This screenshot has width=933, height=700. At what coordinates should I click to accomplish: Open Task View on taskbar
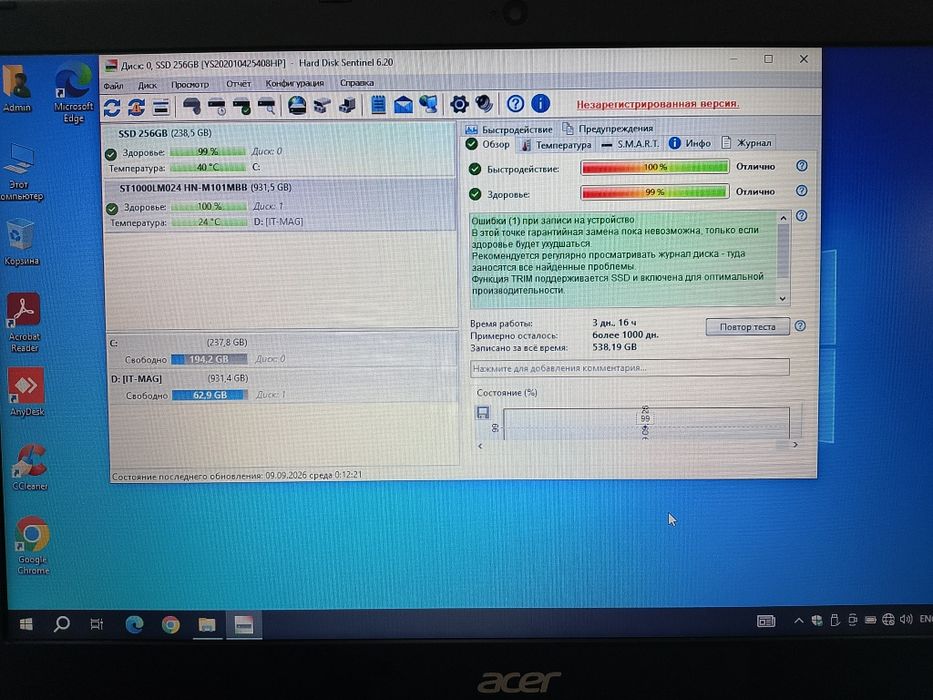coord(96,624)
